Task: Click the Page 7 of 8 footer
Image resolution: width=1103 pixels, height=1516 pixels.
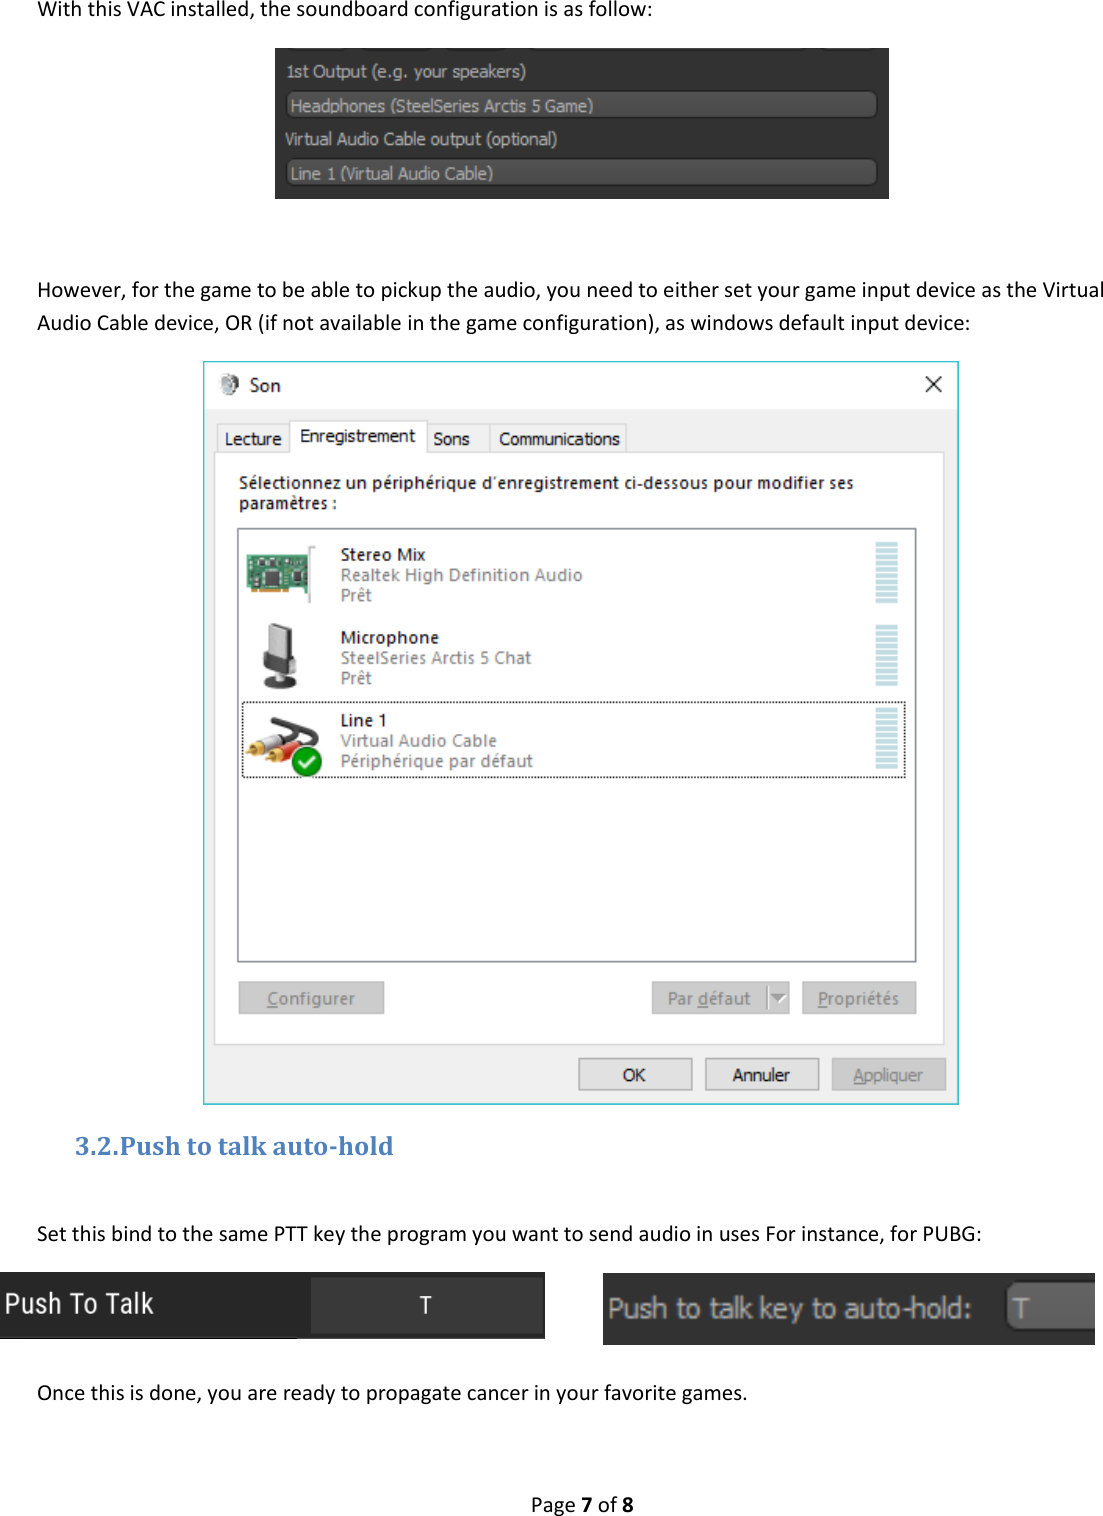Action: click(582, 1504)
